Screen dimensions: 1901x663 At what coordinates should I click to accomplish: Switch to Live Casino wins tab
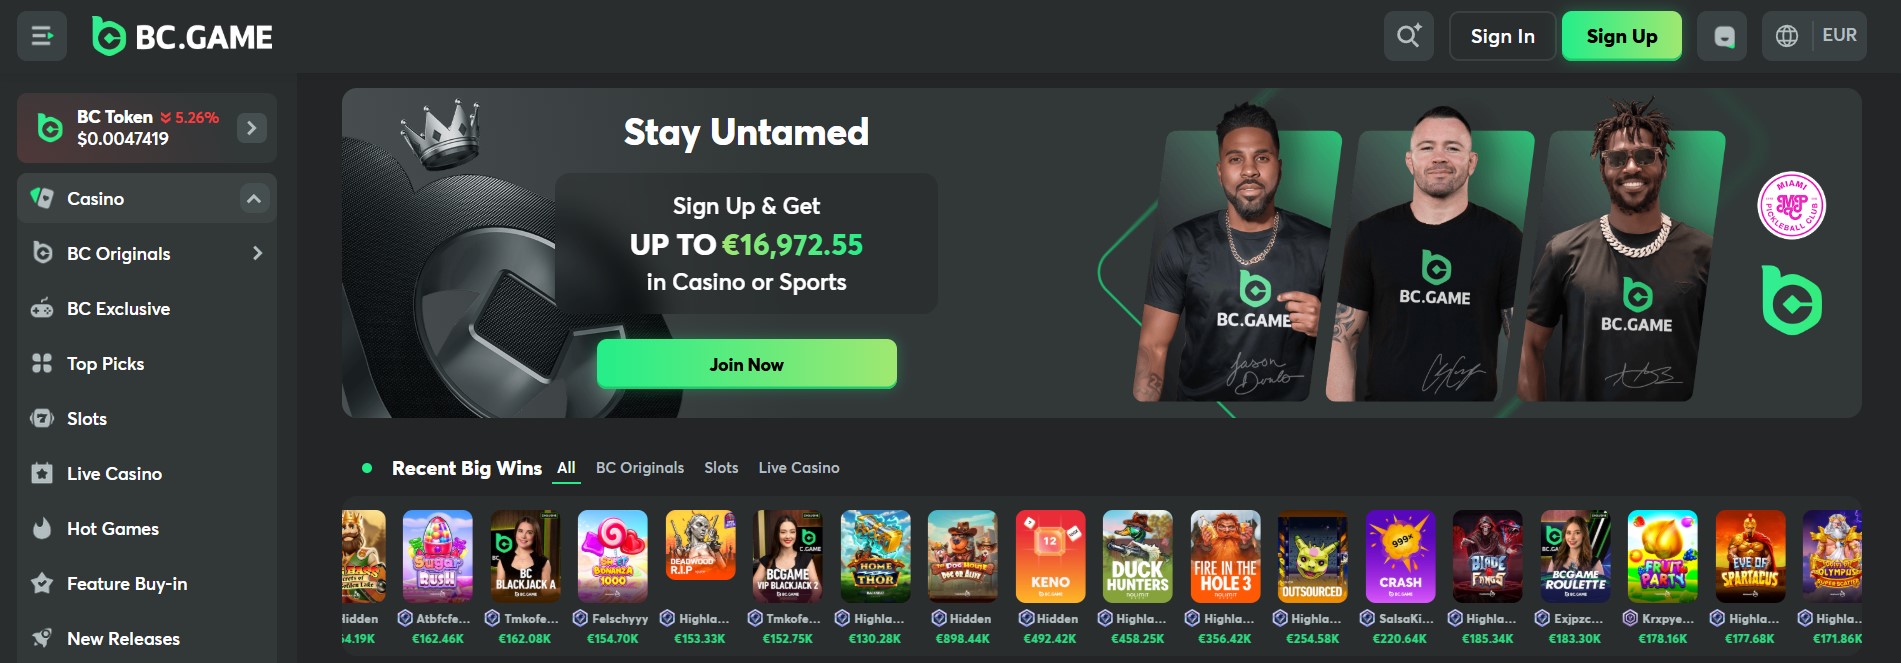pos(799,468)
